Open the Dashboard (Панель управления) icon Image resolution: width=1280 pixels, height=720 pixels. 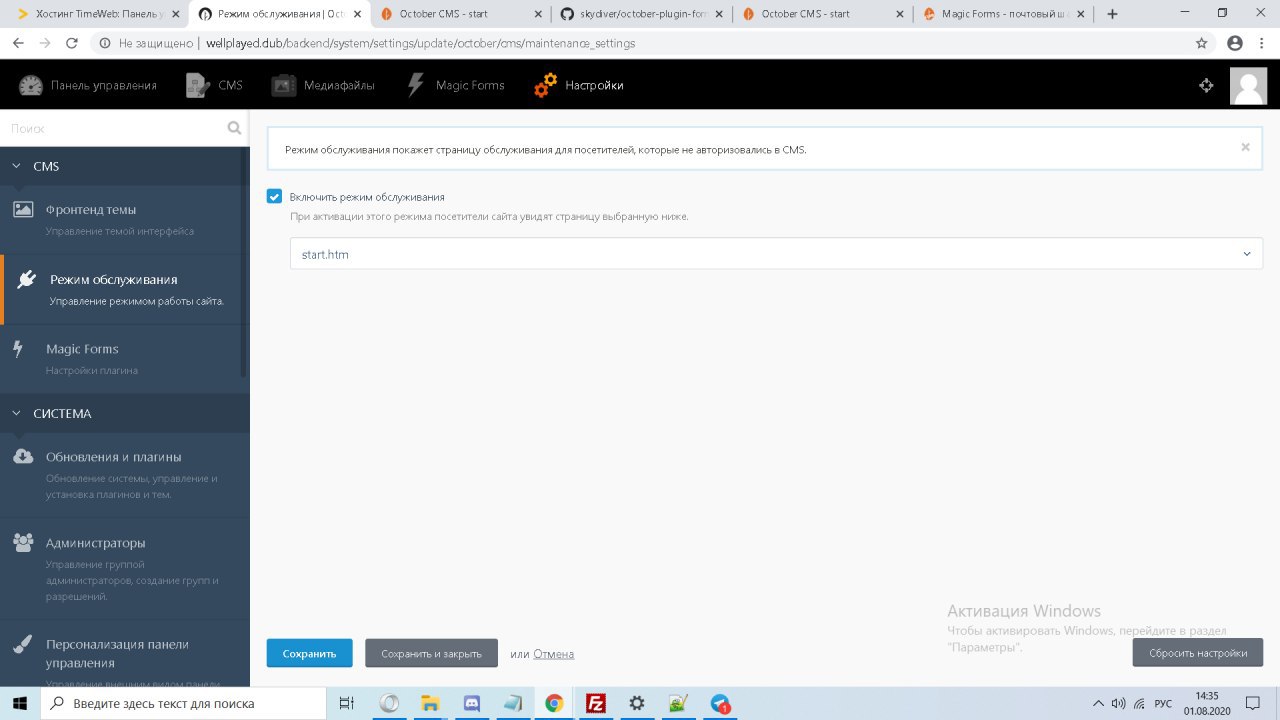31,85
